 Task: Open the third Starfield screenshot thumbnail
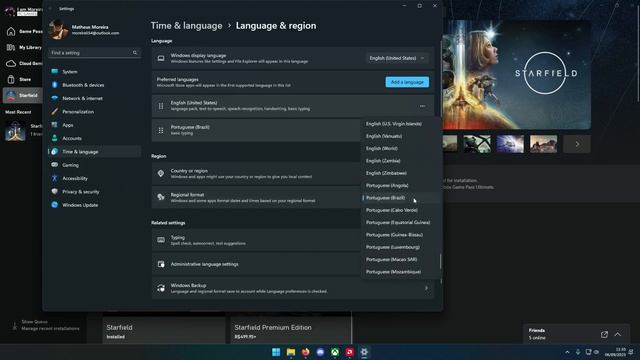point(510,144)
